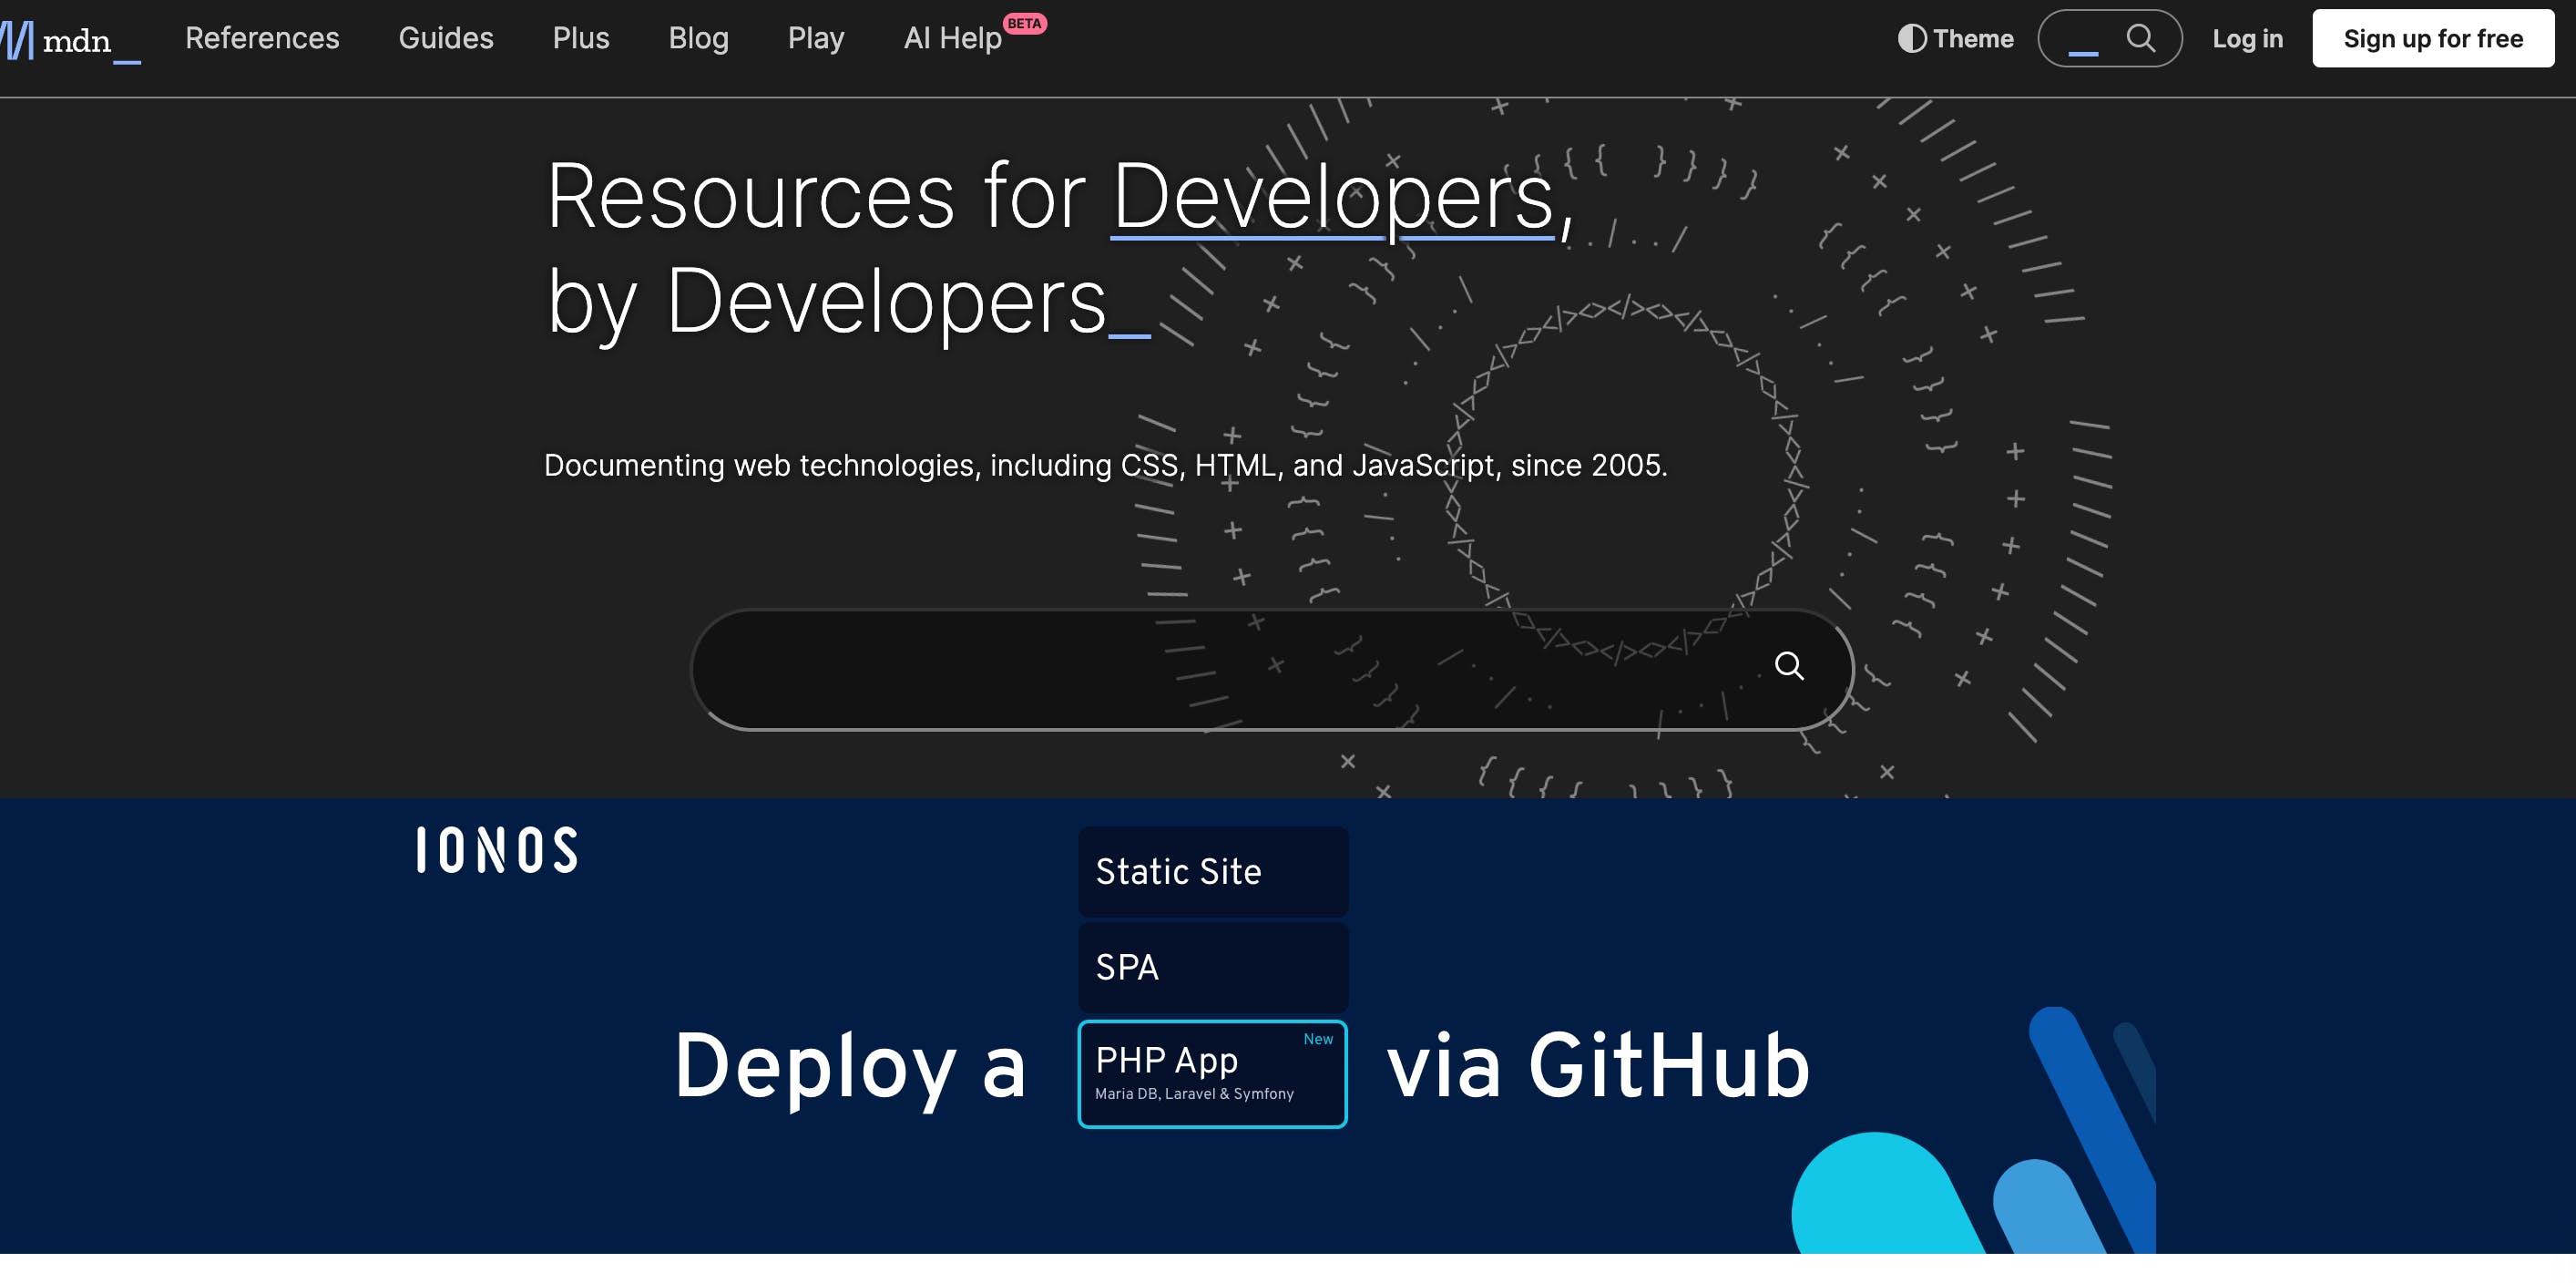Click the BETA badge next to AI Help

point(1024,23)
